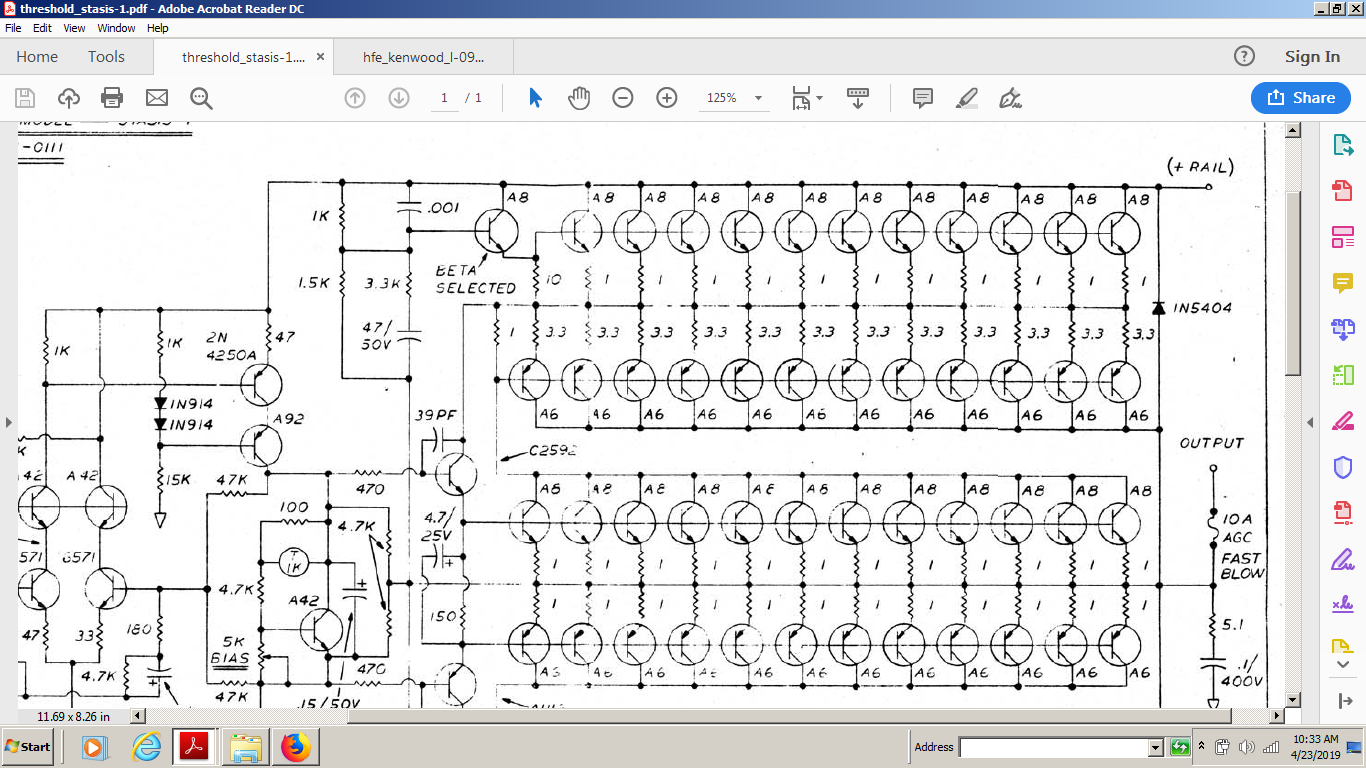Click the Save file icon
This screenshot has width=1366, height=768.
(x=25, y=98)
